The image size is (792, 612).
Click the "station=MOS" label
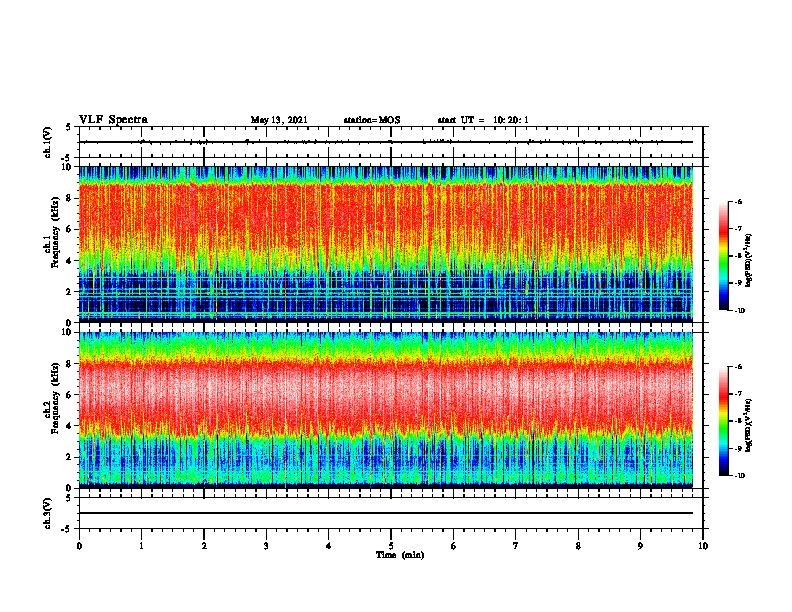[372, 120]
